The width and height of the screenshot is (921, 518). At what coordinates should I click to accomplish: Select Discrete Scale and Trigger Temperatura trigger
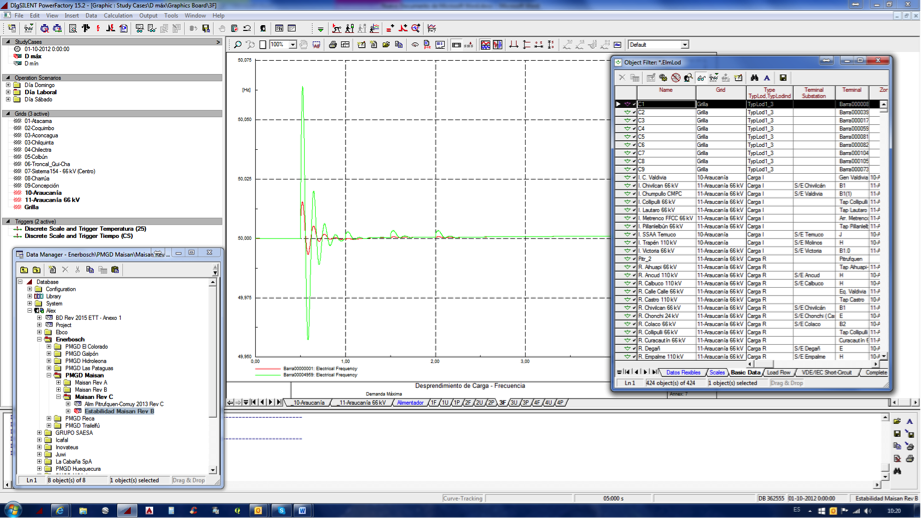point(85,229)
